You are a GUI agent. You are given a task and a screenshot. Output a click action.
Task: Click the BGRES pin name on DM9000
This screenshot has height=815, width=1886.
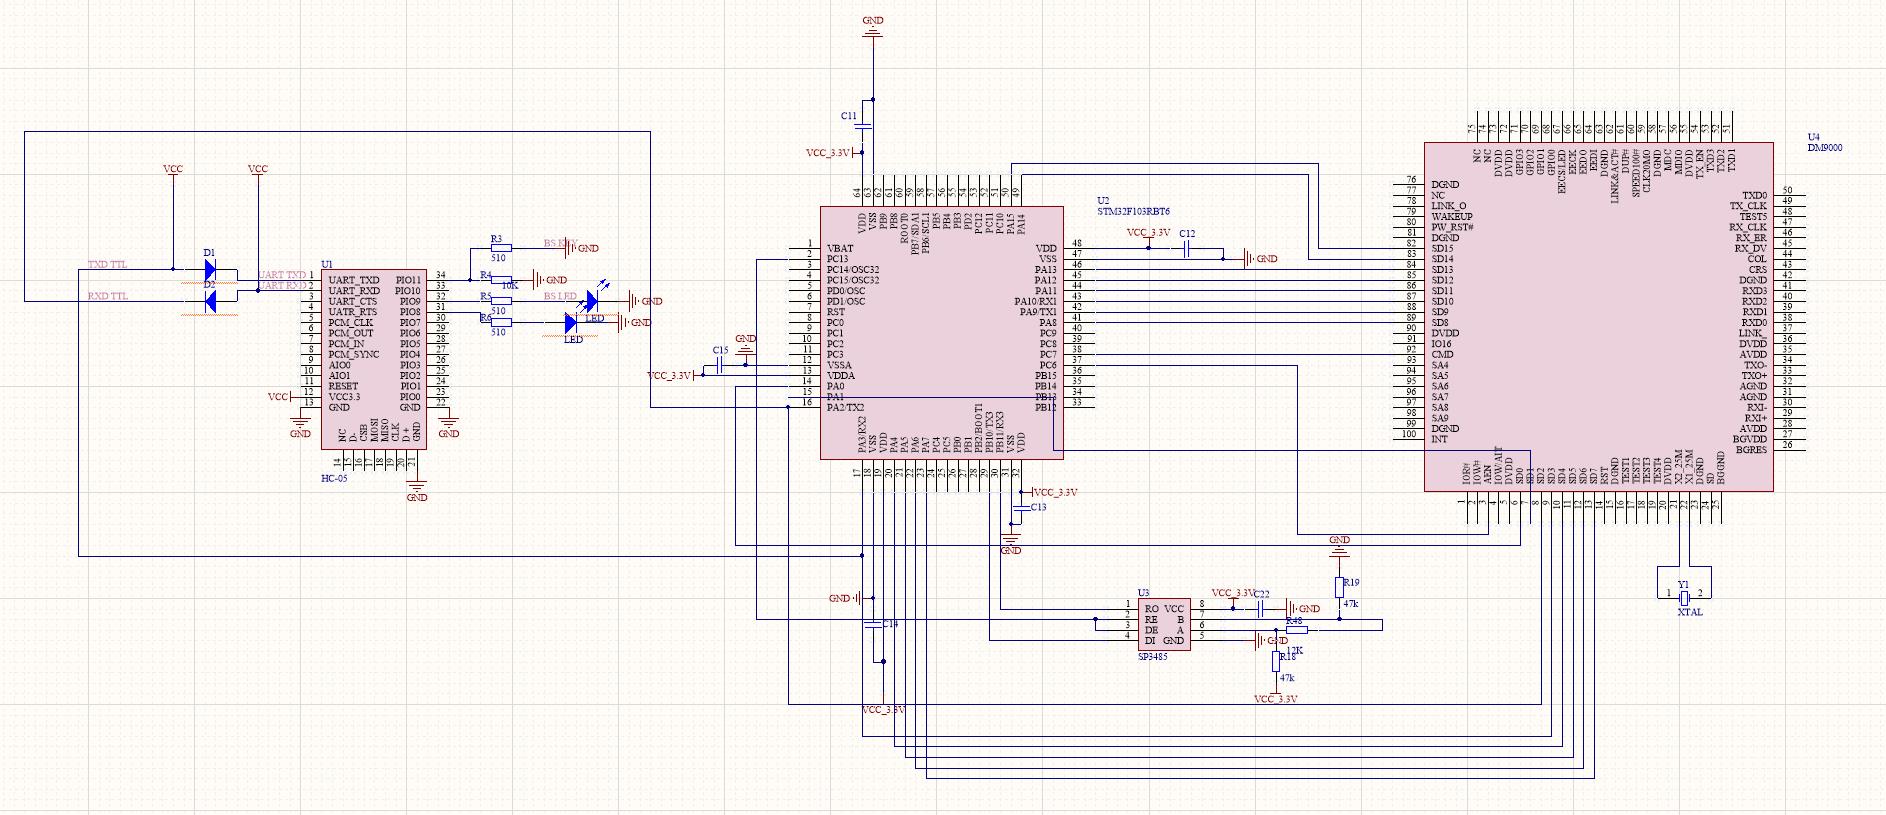tap(1752, 450)
